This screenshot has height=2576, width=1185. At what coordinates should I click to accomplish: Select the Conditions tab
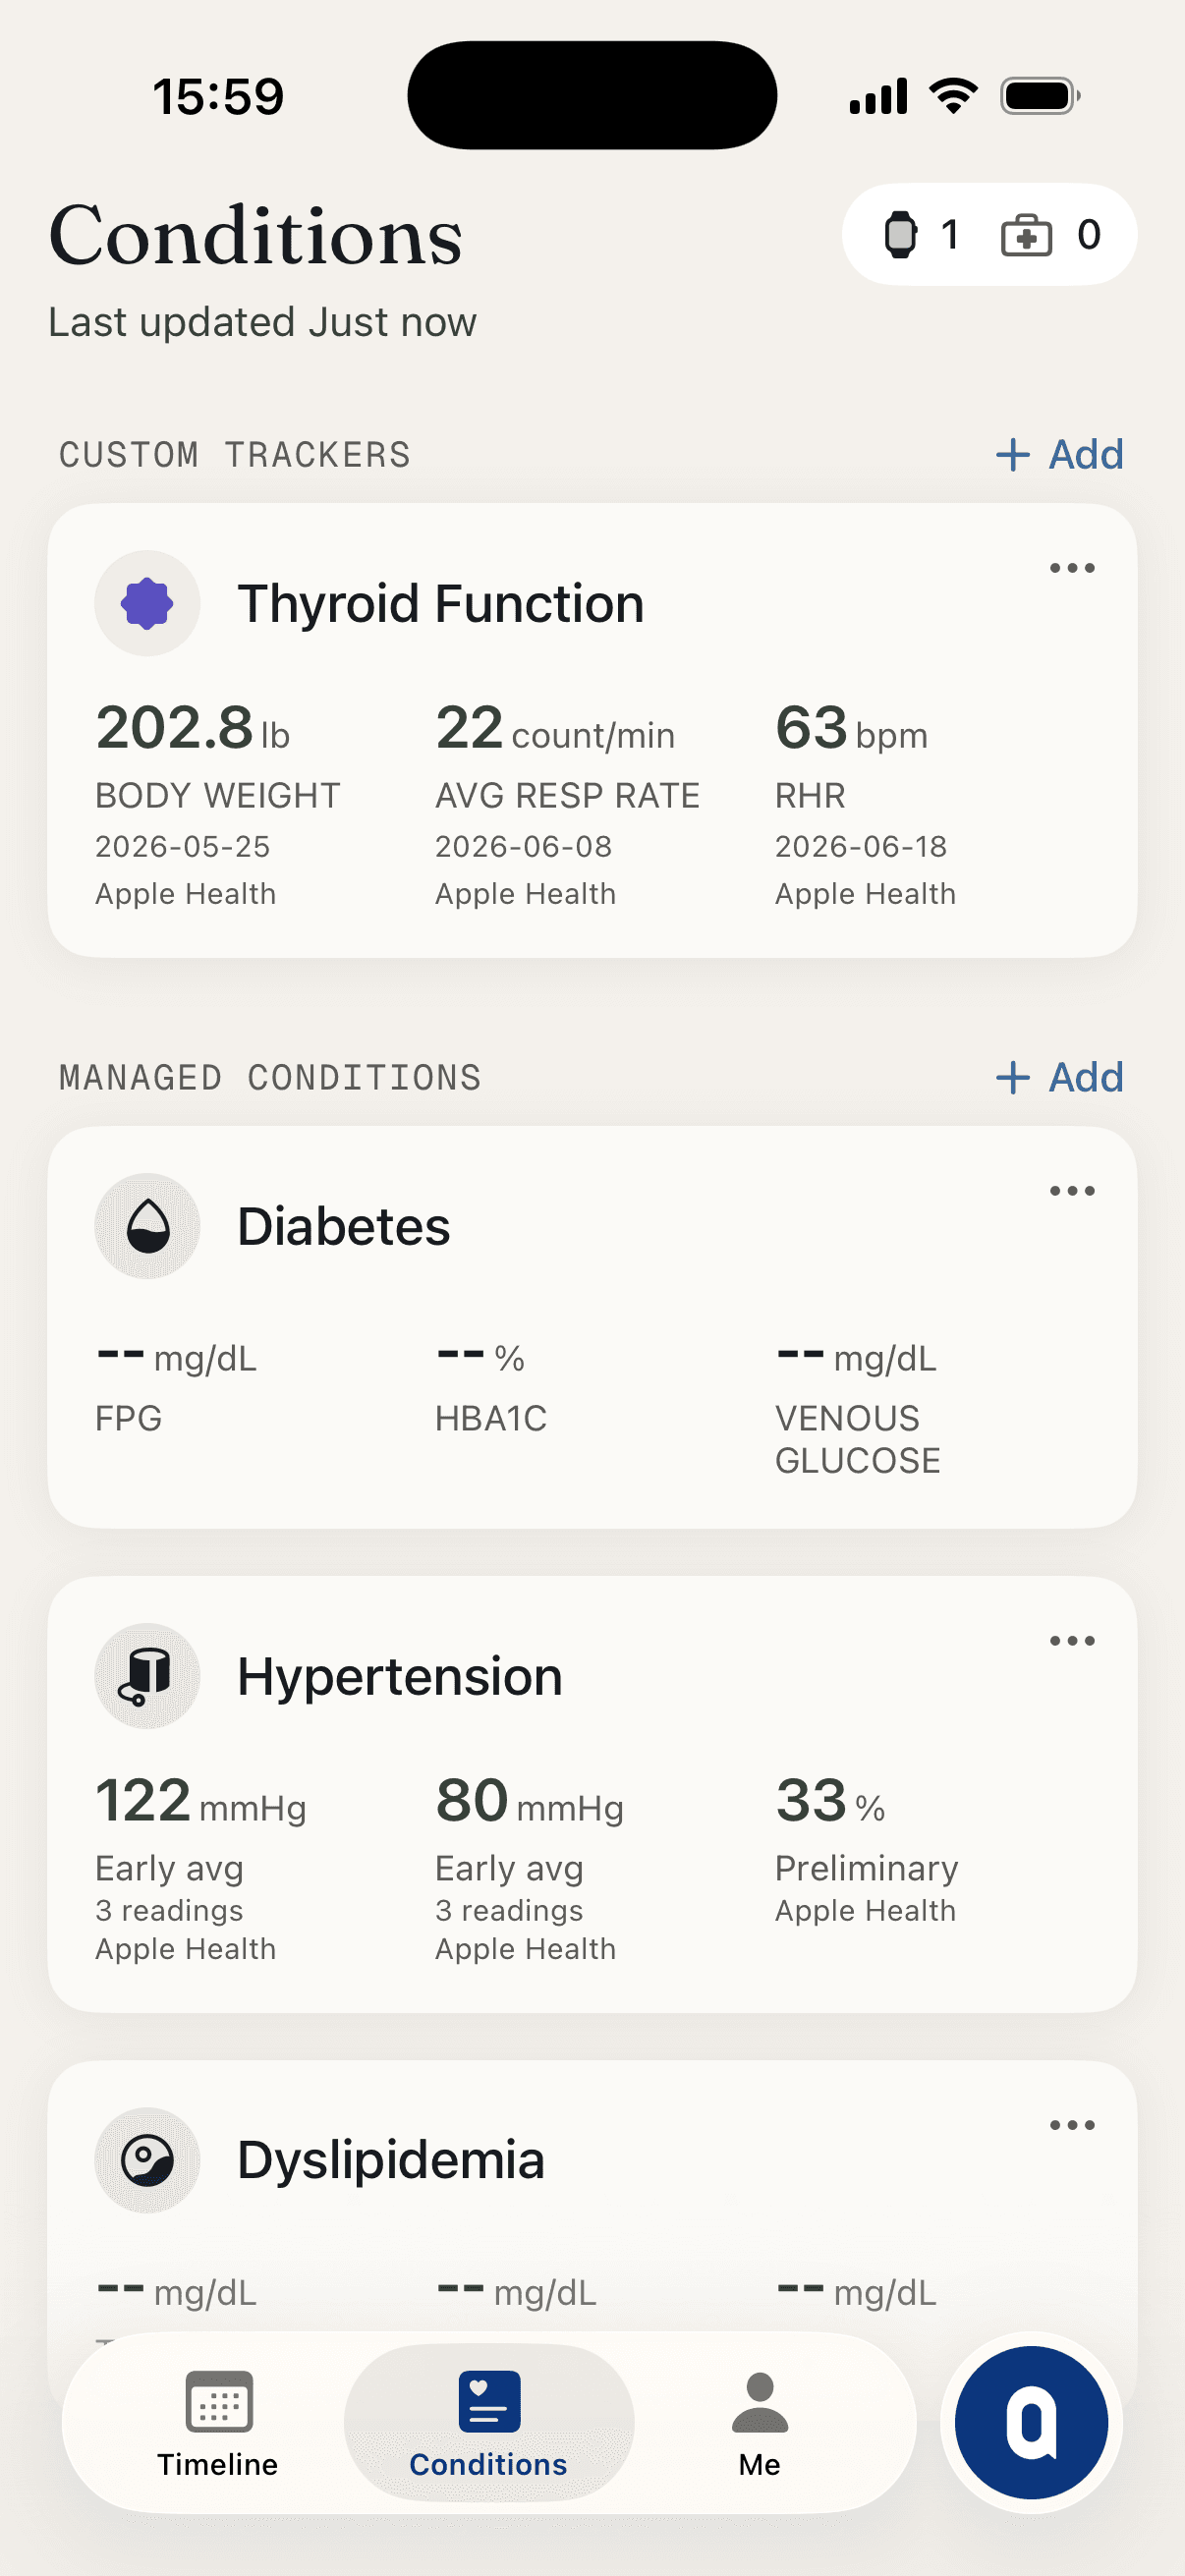489,2423
